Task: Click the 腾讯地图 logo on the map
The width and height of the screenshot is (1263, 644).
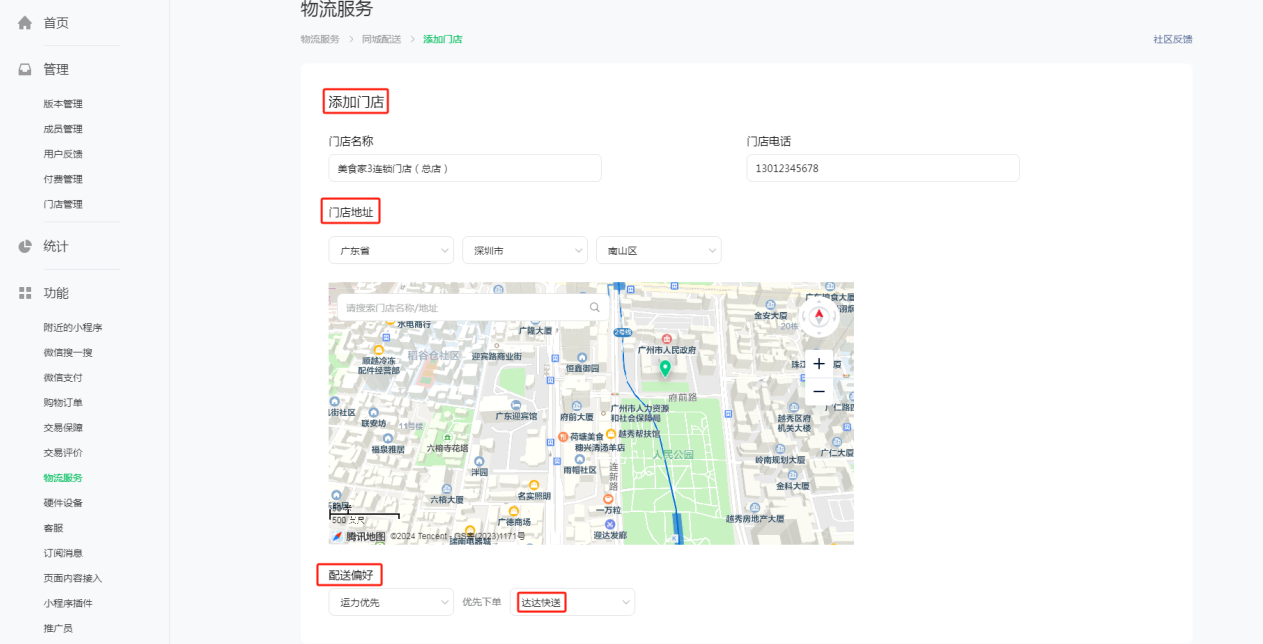Action: [x=358, y=536]
